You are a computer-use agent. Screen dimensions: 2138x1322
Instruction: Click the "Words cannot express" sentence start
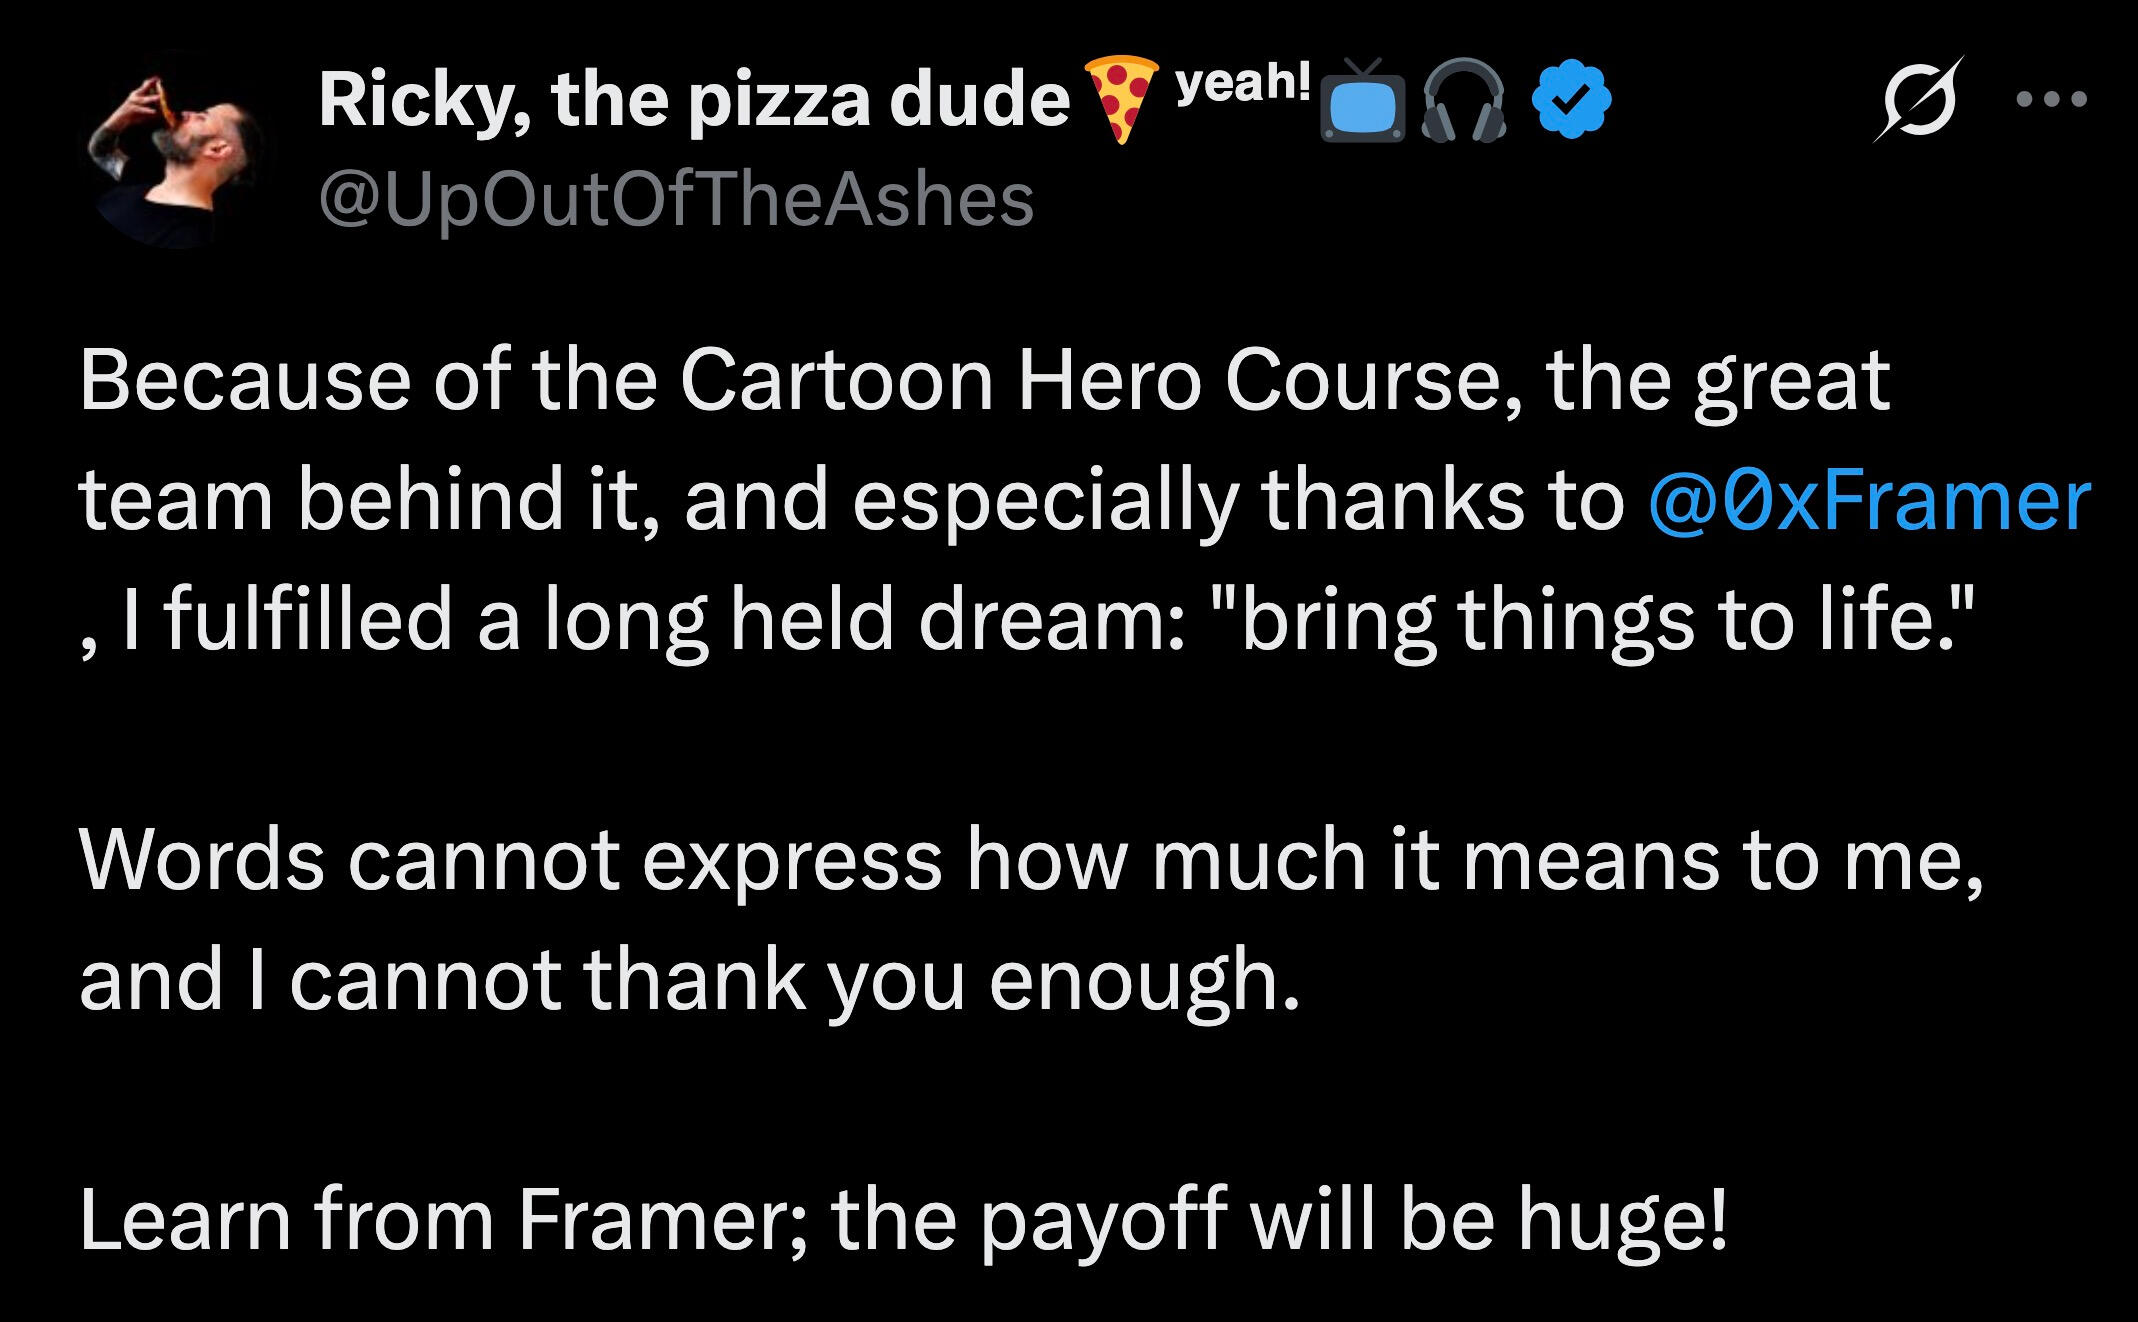(510, 860)
